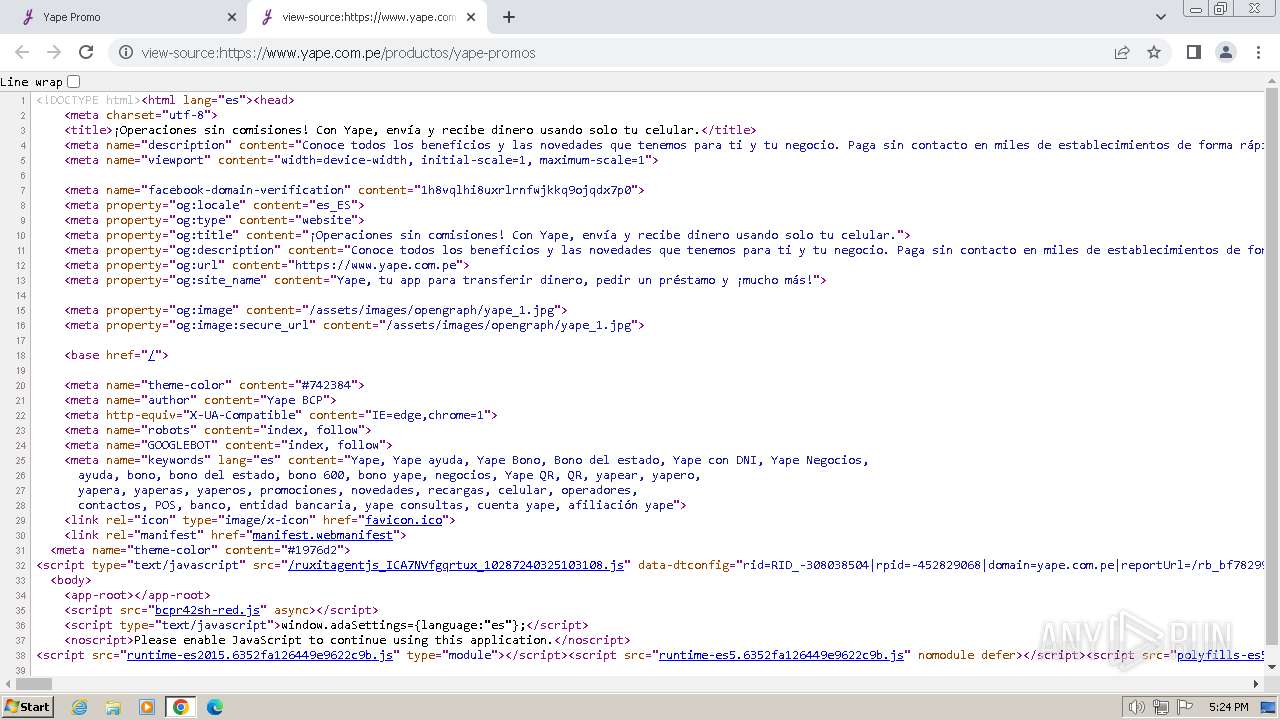This screenshot has width=1280, height=720.
Task: Show the clock reading 5:24 PM
Action: coord(1228,707)
